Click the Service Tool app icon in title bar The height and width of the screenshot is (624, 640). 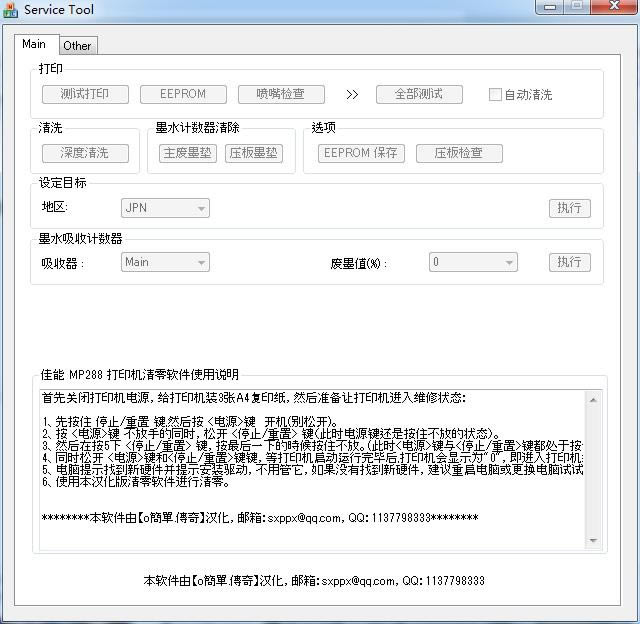pyautogui.click(x=10, y=10)
